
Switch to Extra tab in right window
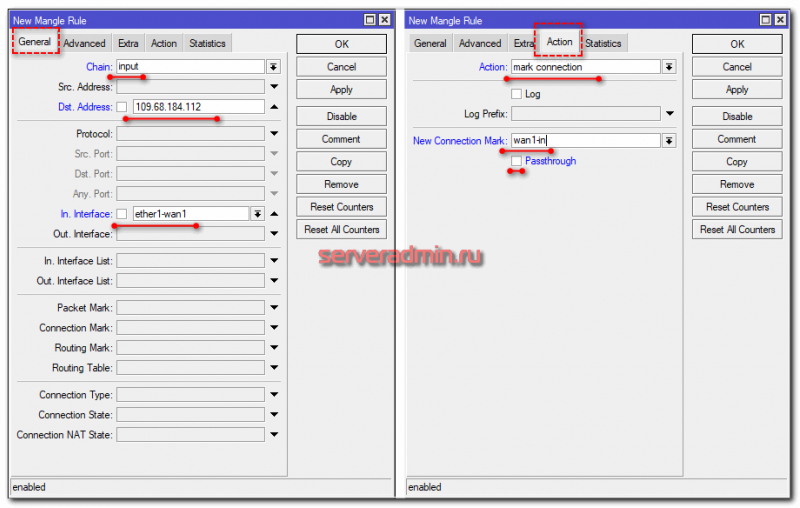coord(522,43)
